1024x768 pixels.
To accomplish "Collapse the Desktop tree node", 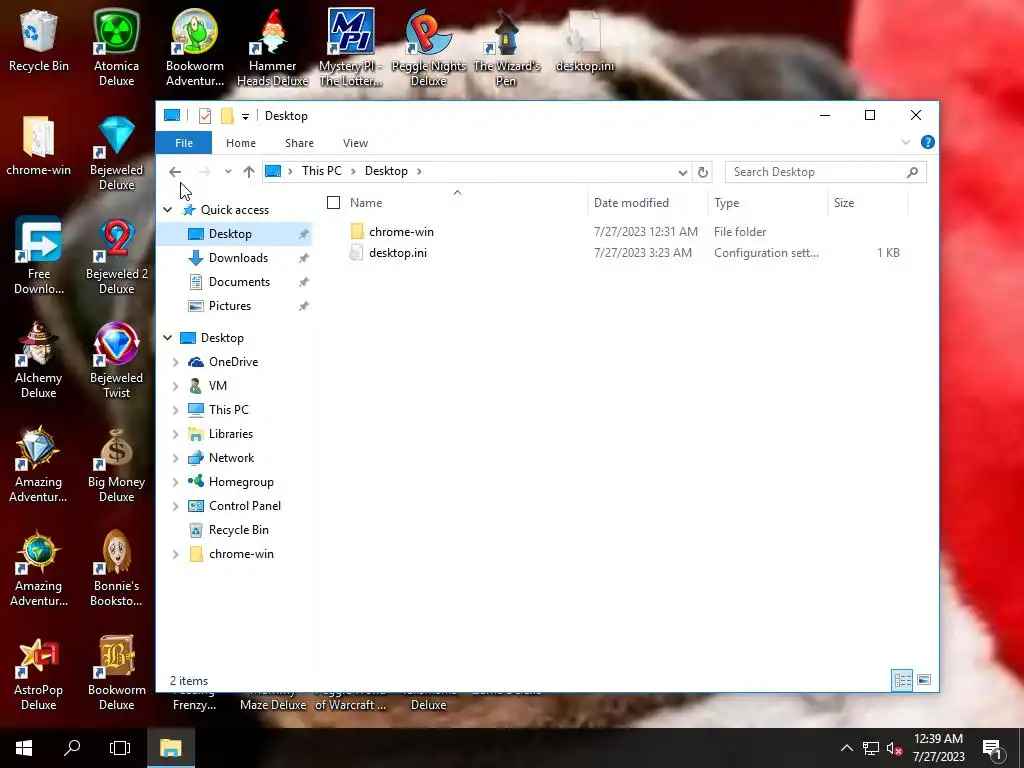I will pos(168,338).
